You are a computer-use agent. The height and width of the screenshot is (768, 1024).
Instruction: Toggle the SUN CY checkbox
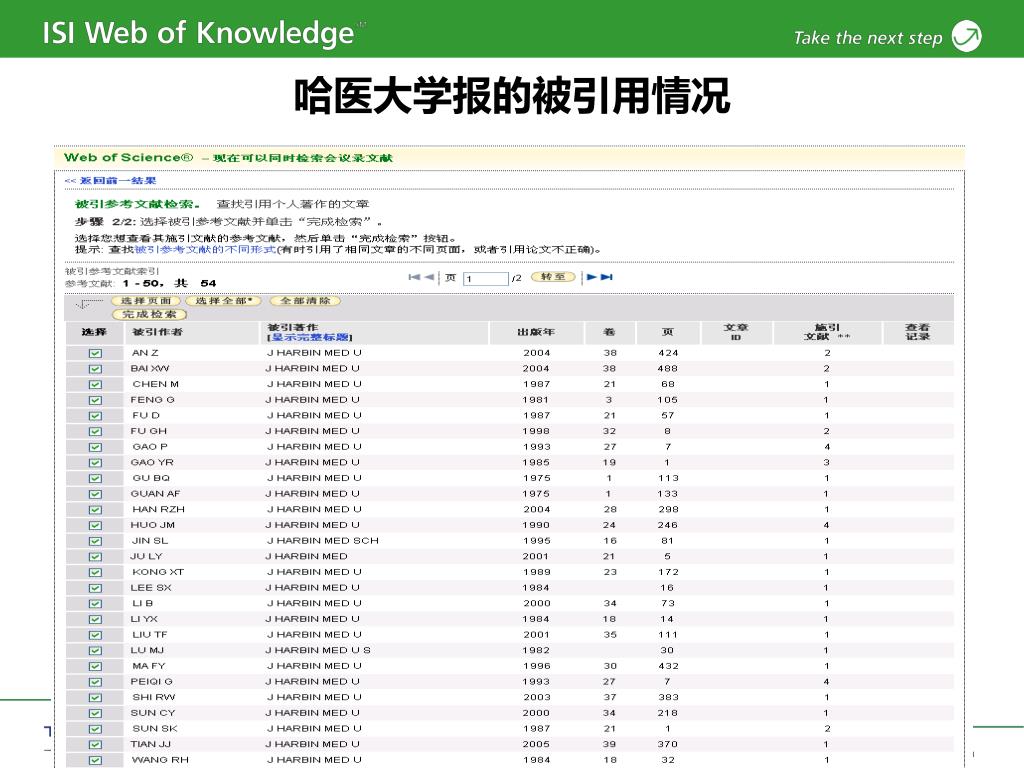(x=95, y=714)
